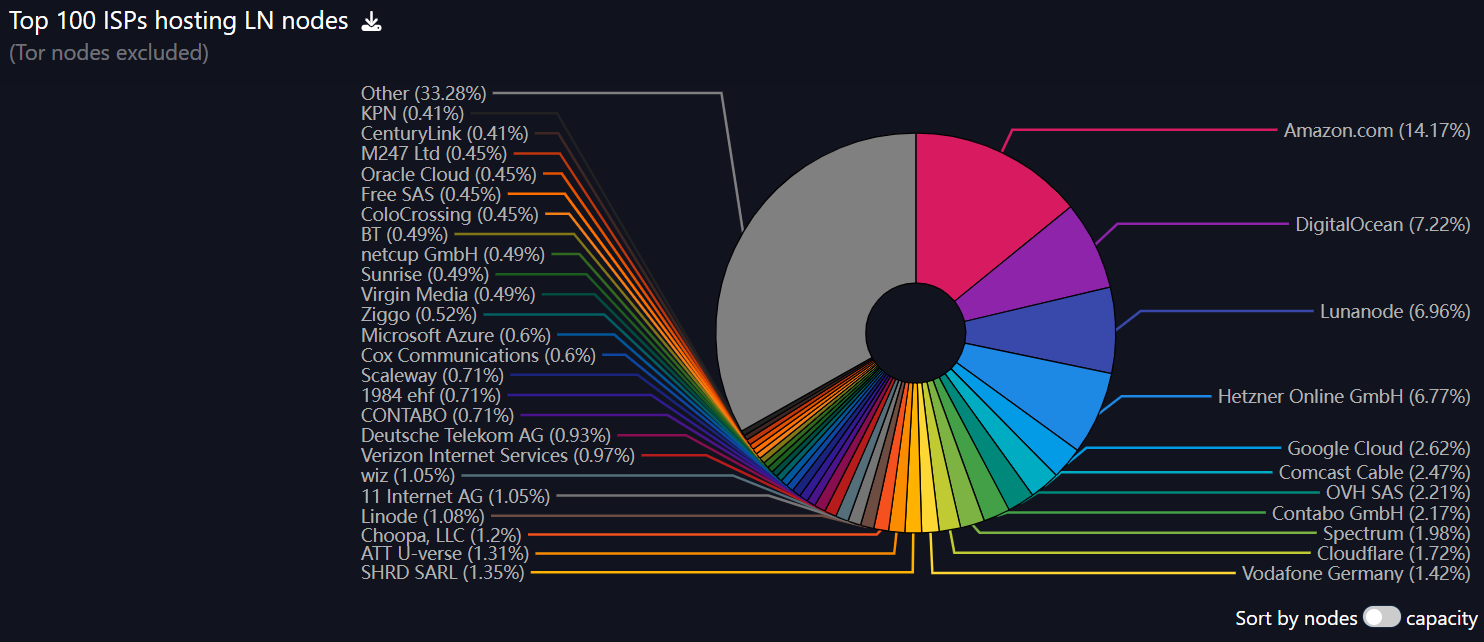Click the Ziggo (0.52%) label
The height and width of the screenshot is (642, 1484).
419,315
